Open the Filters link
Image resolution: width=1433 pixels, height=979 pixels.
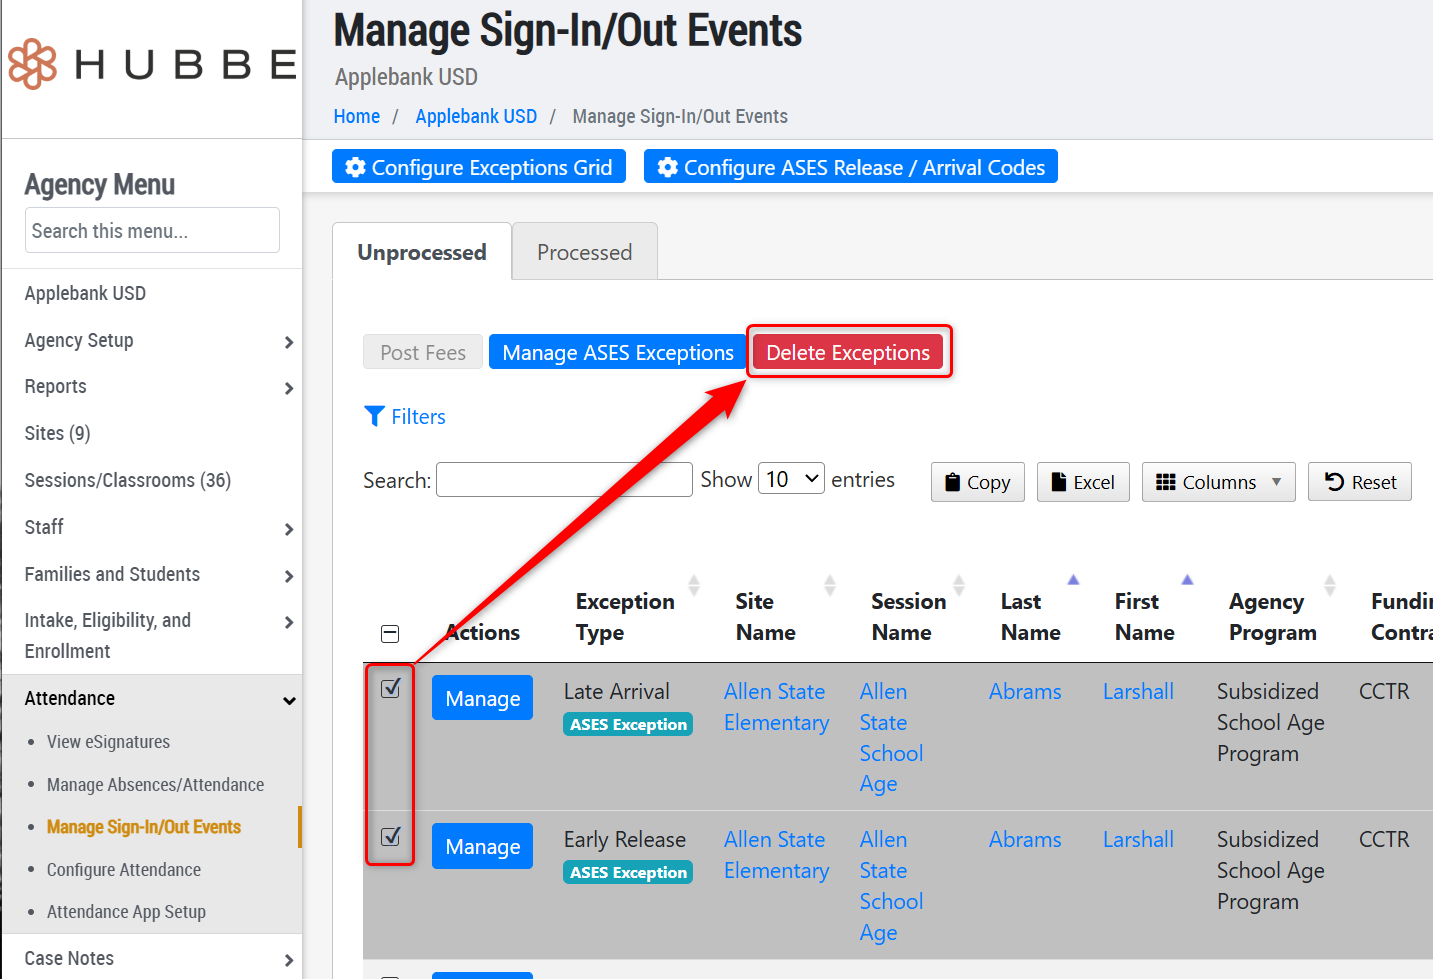click(418, 416)
